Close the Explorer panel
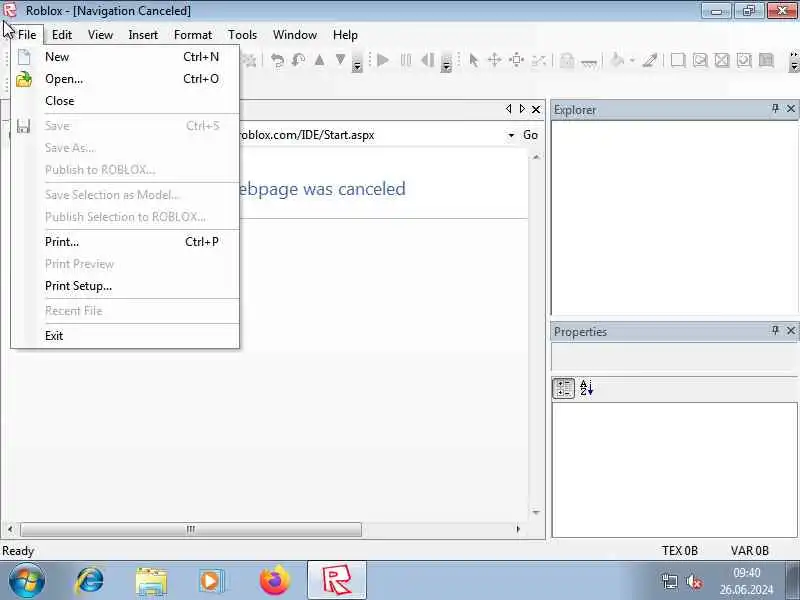800x600 pixels. click(x=791, y=109)
